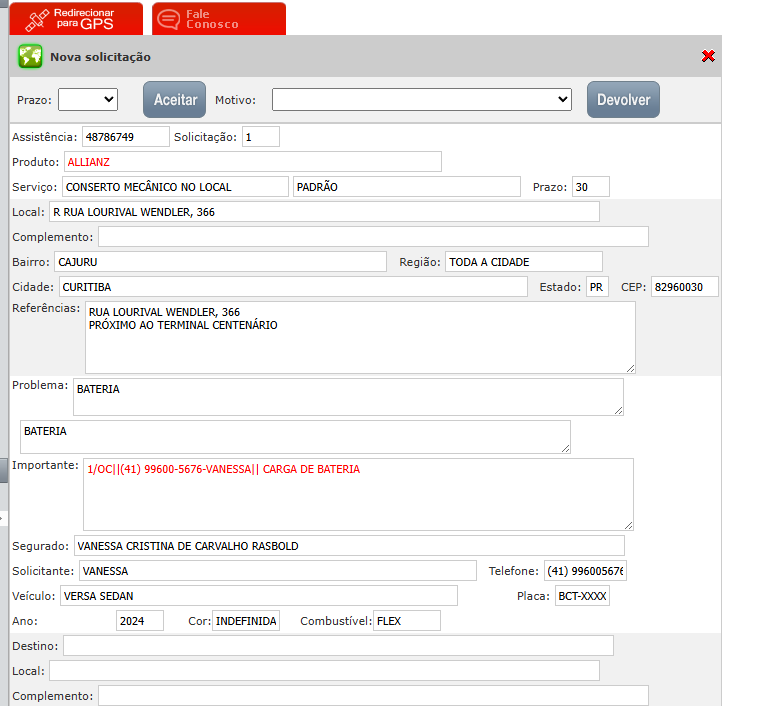Screen dimensions: 763x706
Task: Click the Combustível field showing FLEX
Action: (x=407, y=621)
